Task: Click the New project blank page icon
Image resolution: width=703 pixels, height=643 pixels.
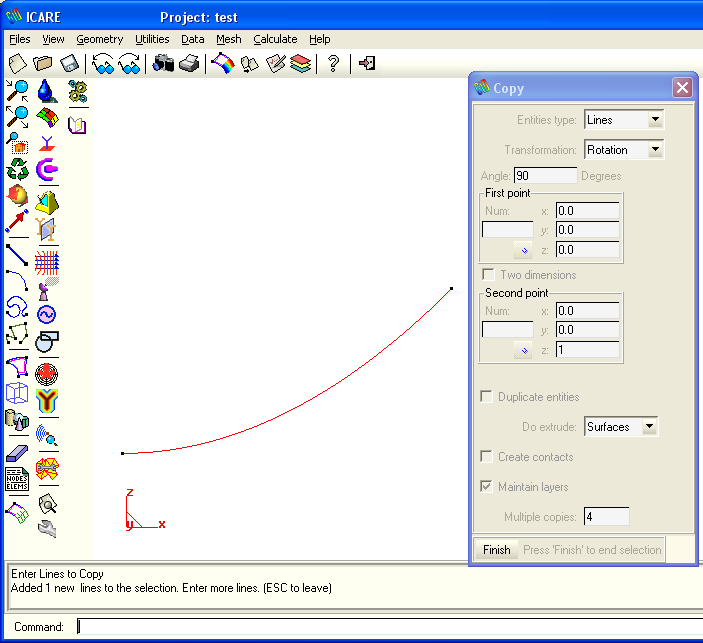Action: 17,63
